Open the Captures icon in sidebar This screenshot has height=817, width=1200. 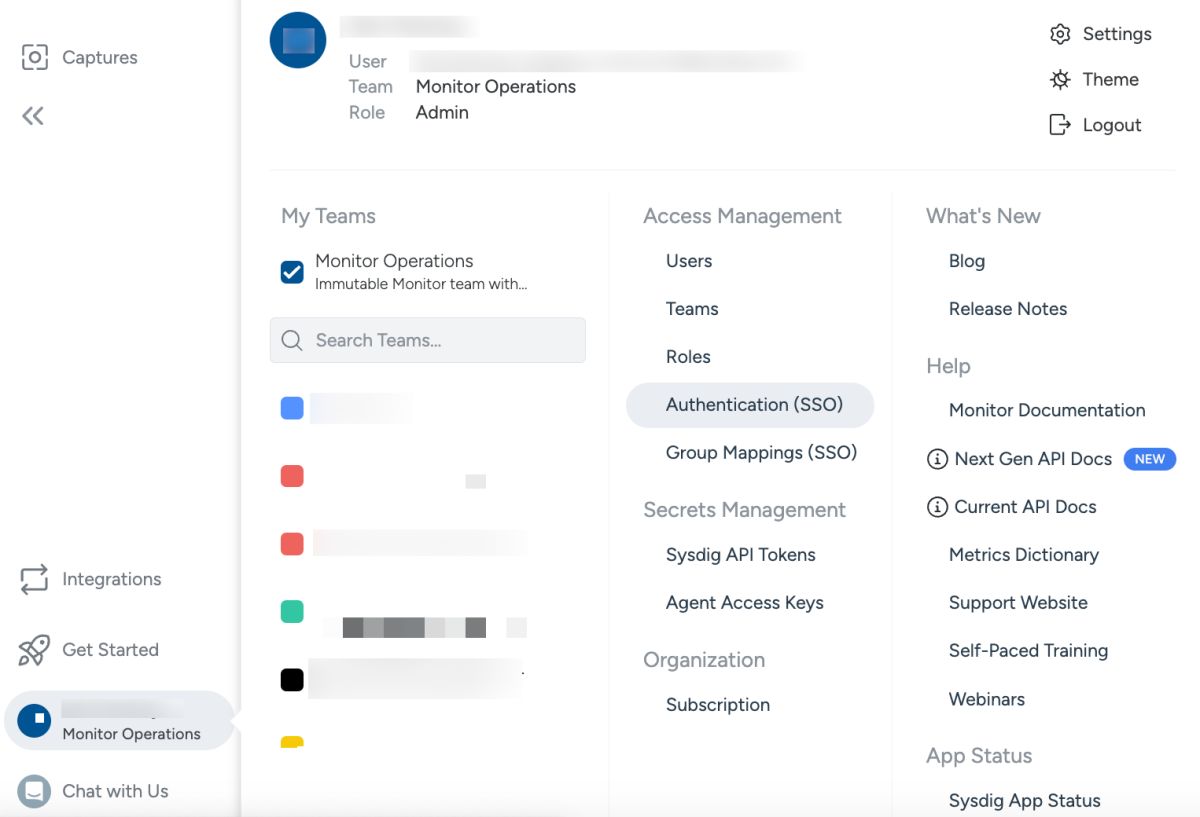(34, 57)
